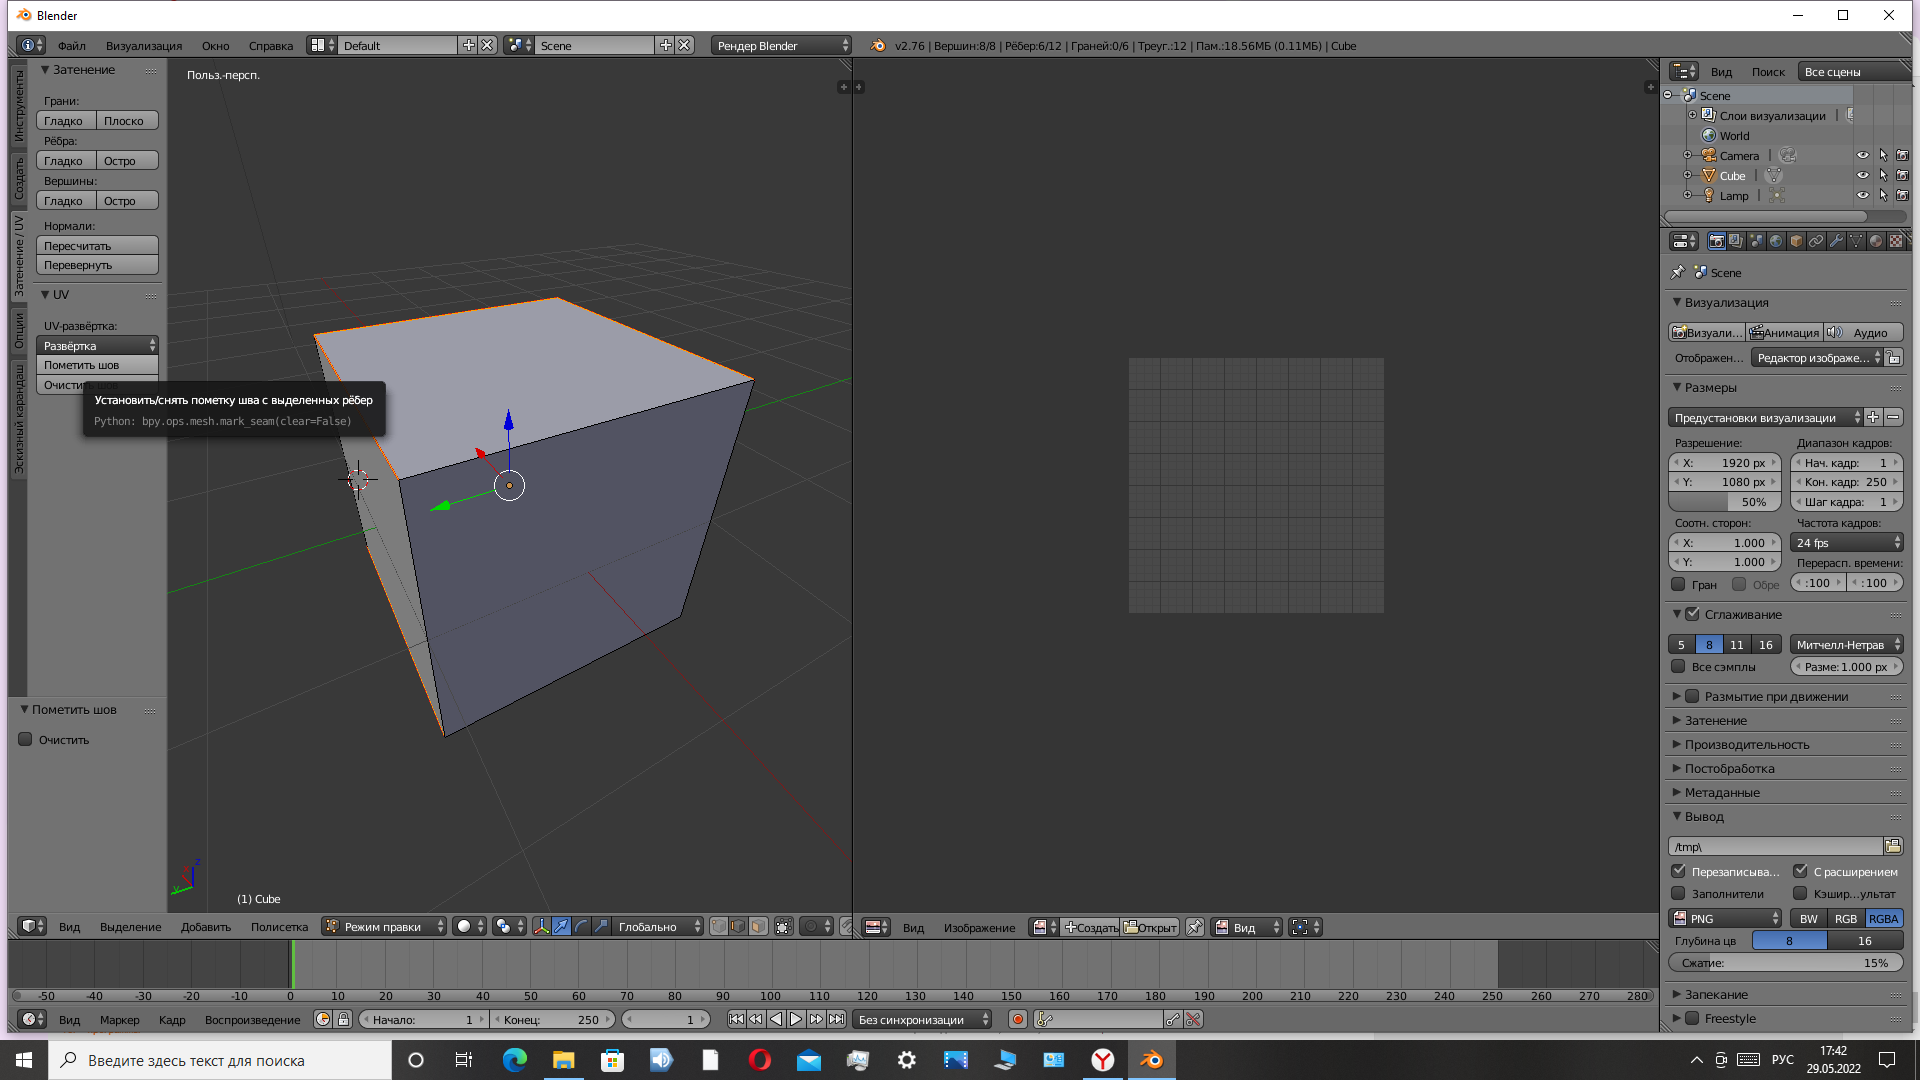Hide the Cube with its eye icon
The width and height of the screenshot is (1920, 1080).
pos(1862,175)
